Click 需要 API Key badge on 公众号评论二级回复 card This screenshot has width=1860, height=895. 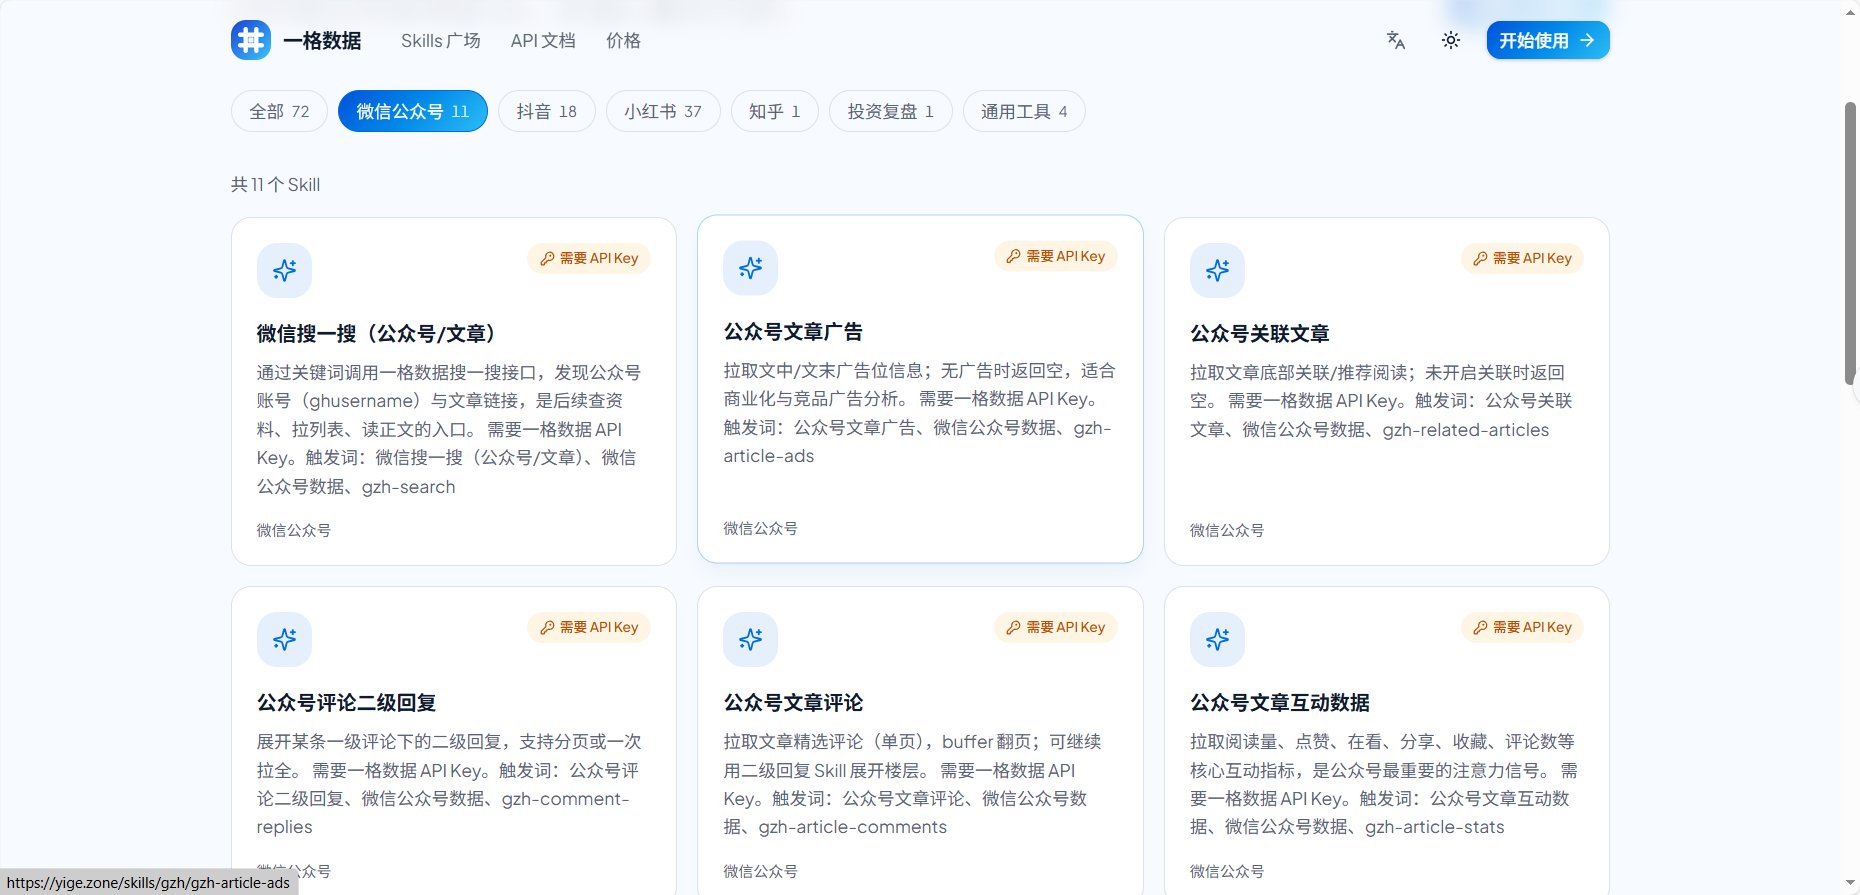coord(589,627)
